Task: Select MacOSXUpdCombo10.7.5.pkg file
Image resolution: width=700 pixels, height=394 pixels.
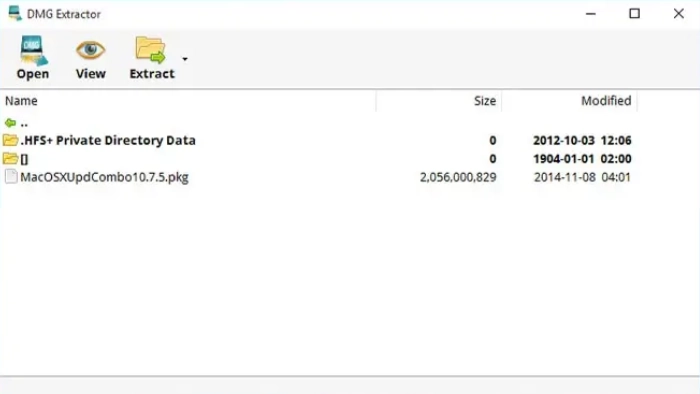Action: (x=104, y=177)
